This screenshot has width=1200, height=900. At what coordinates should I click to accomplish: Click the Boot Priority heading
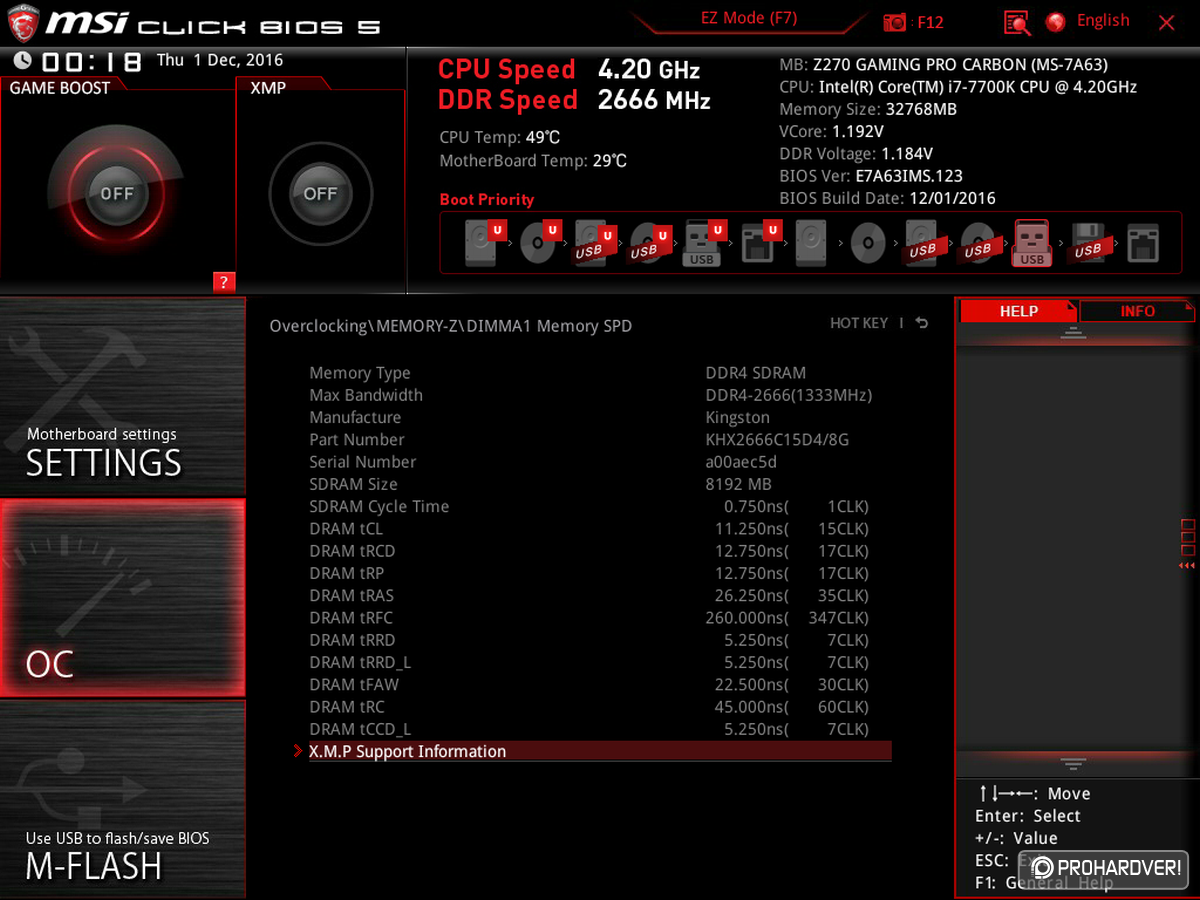pyautogui.click(x=487, y=200)
